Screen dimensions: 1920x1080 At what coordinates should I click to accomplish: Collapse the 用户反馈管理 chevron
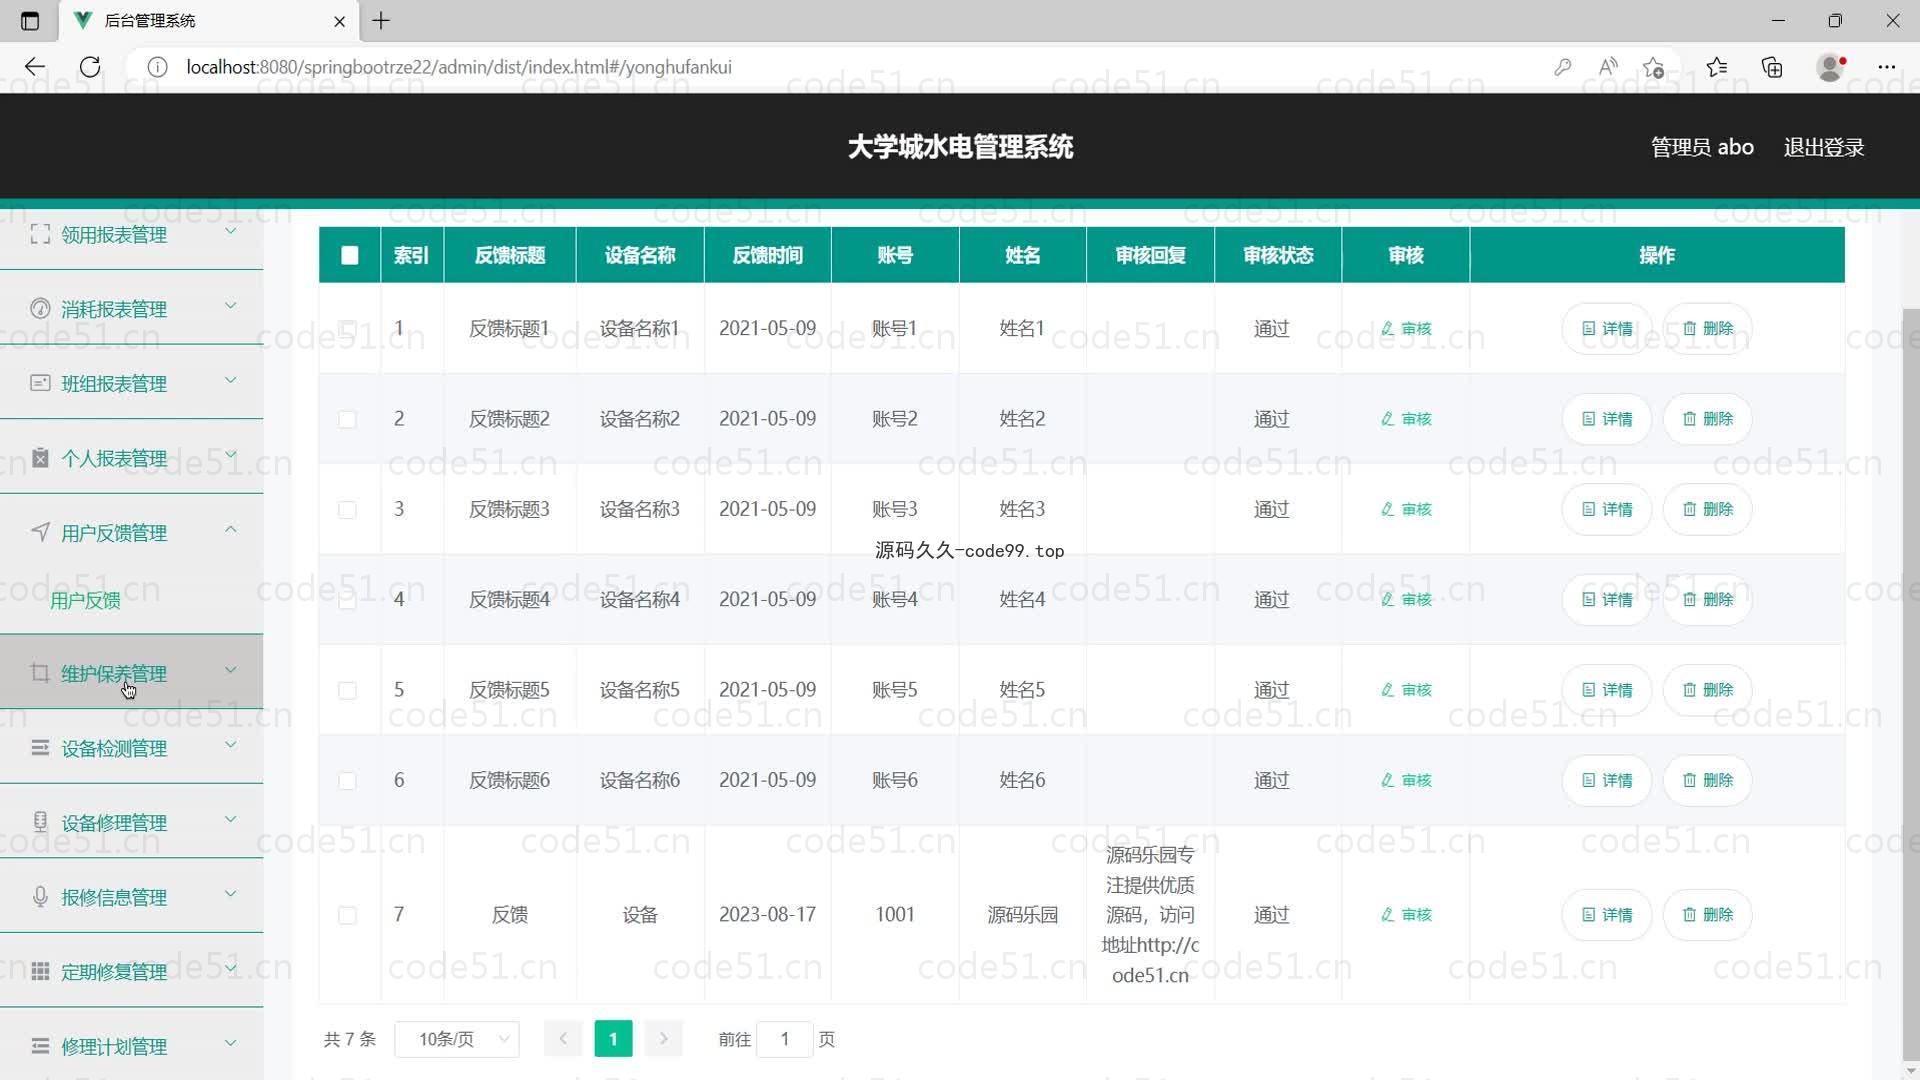230,529
